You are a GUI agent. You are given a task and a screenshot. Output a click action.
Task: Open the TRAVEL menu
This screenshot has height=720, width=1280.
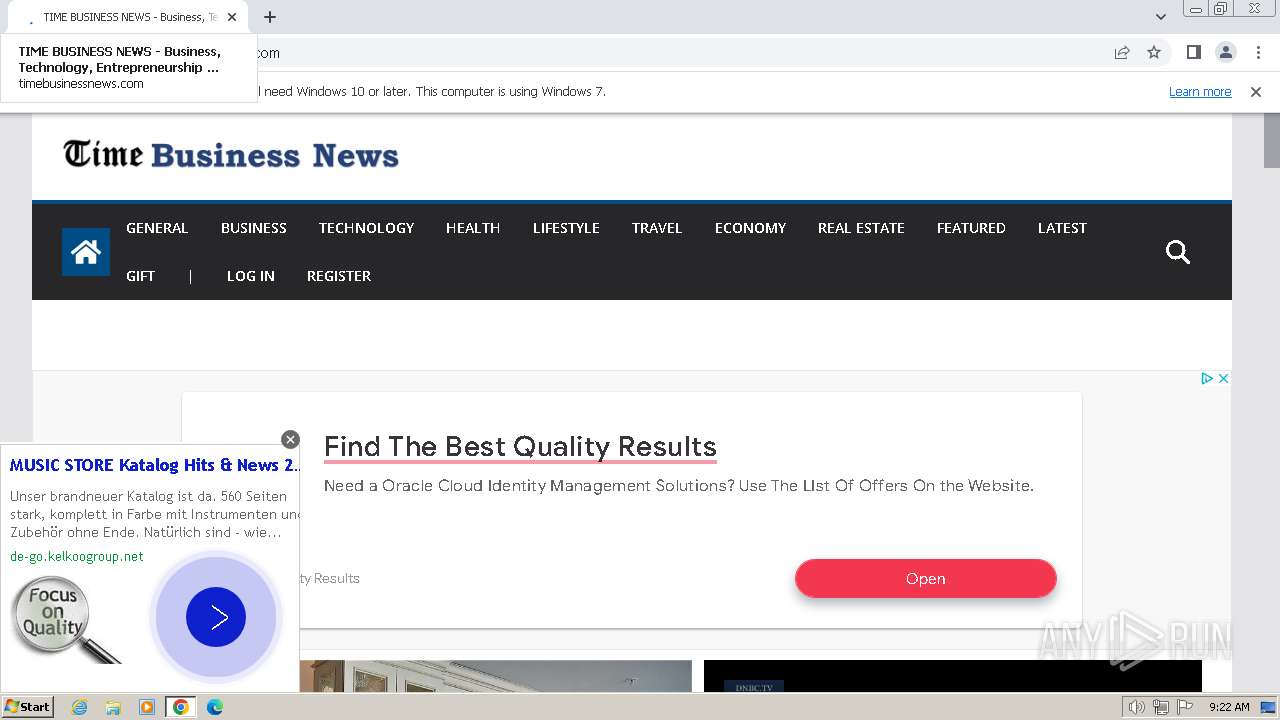click(x=657, y=228)
